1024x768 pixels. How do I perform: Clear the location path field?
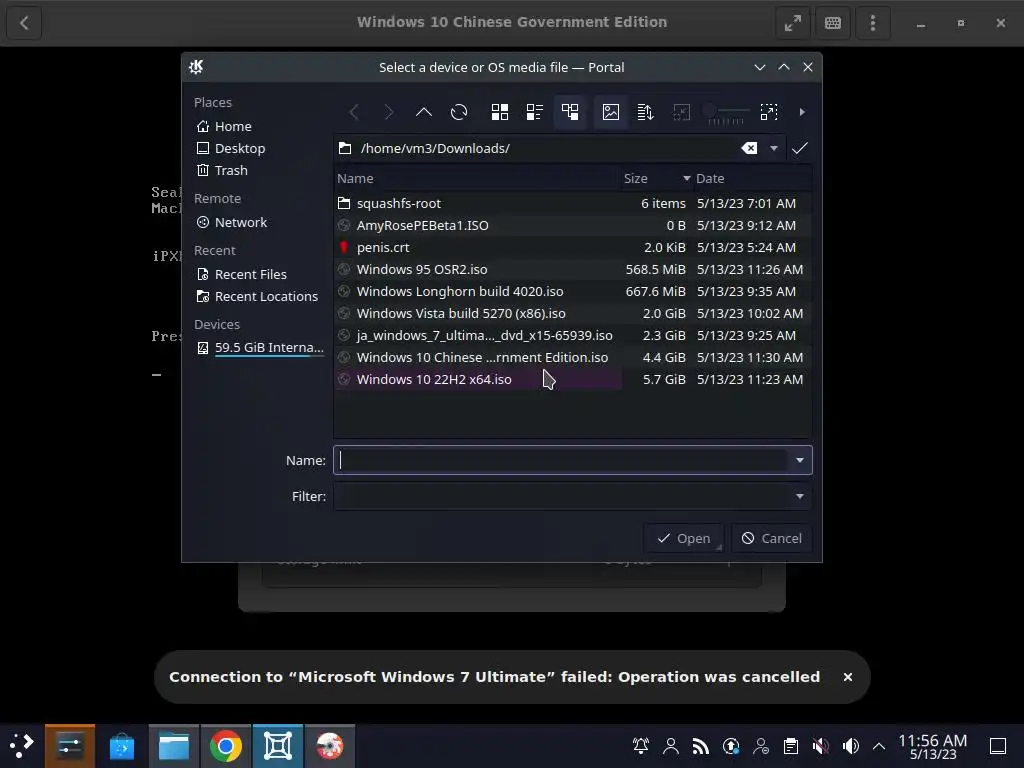click(750, 148)
